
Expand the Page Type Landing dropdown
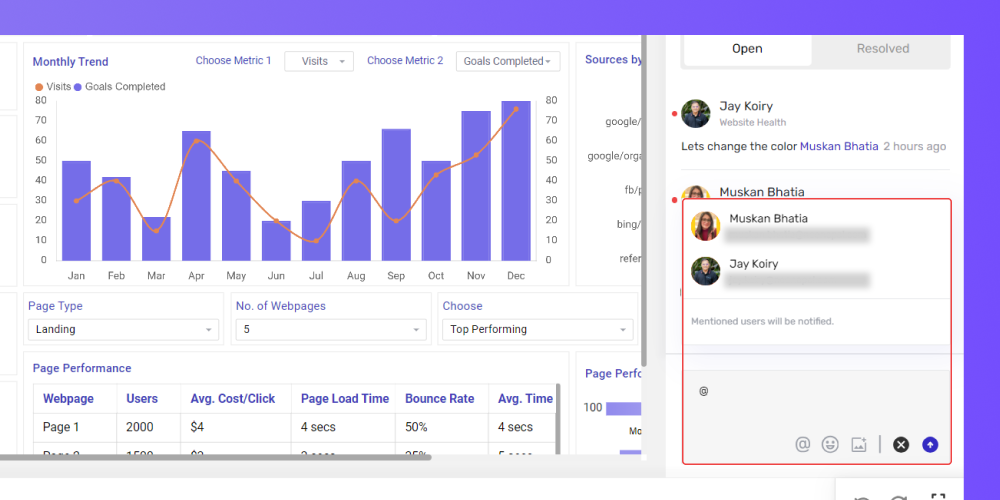(123, 330)
